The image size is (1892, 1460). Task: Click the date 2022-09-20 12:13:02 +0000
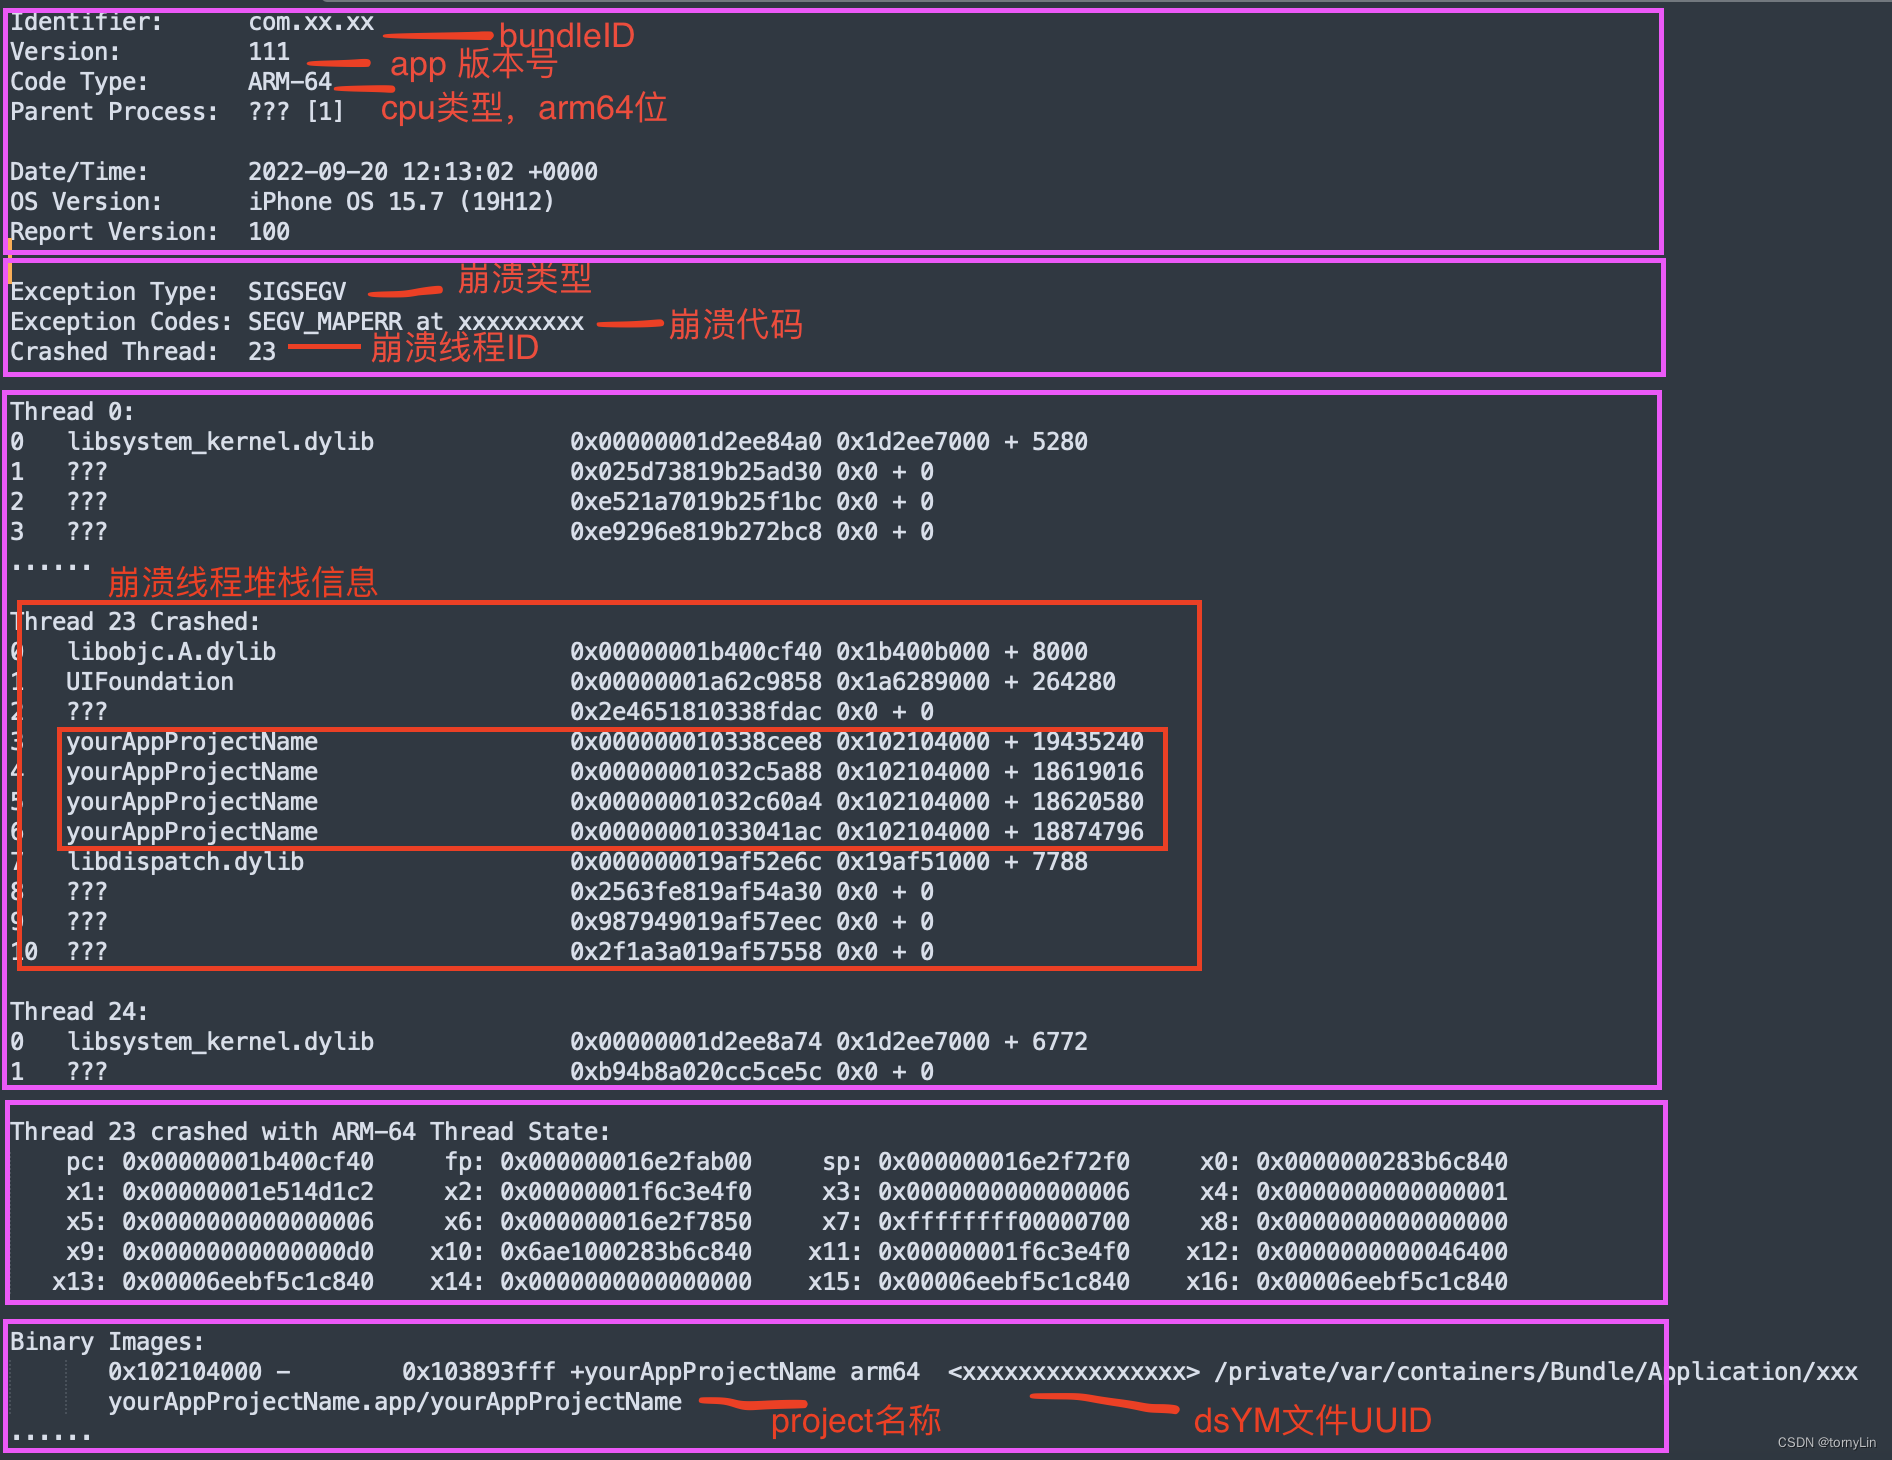(423, 172)
